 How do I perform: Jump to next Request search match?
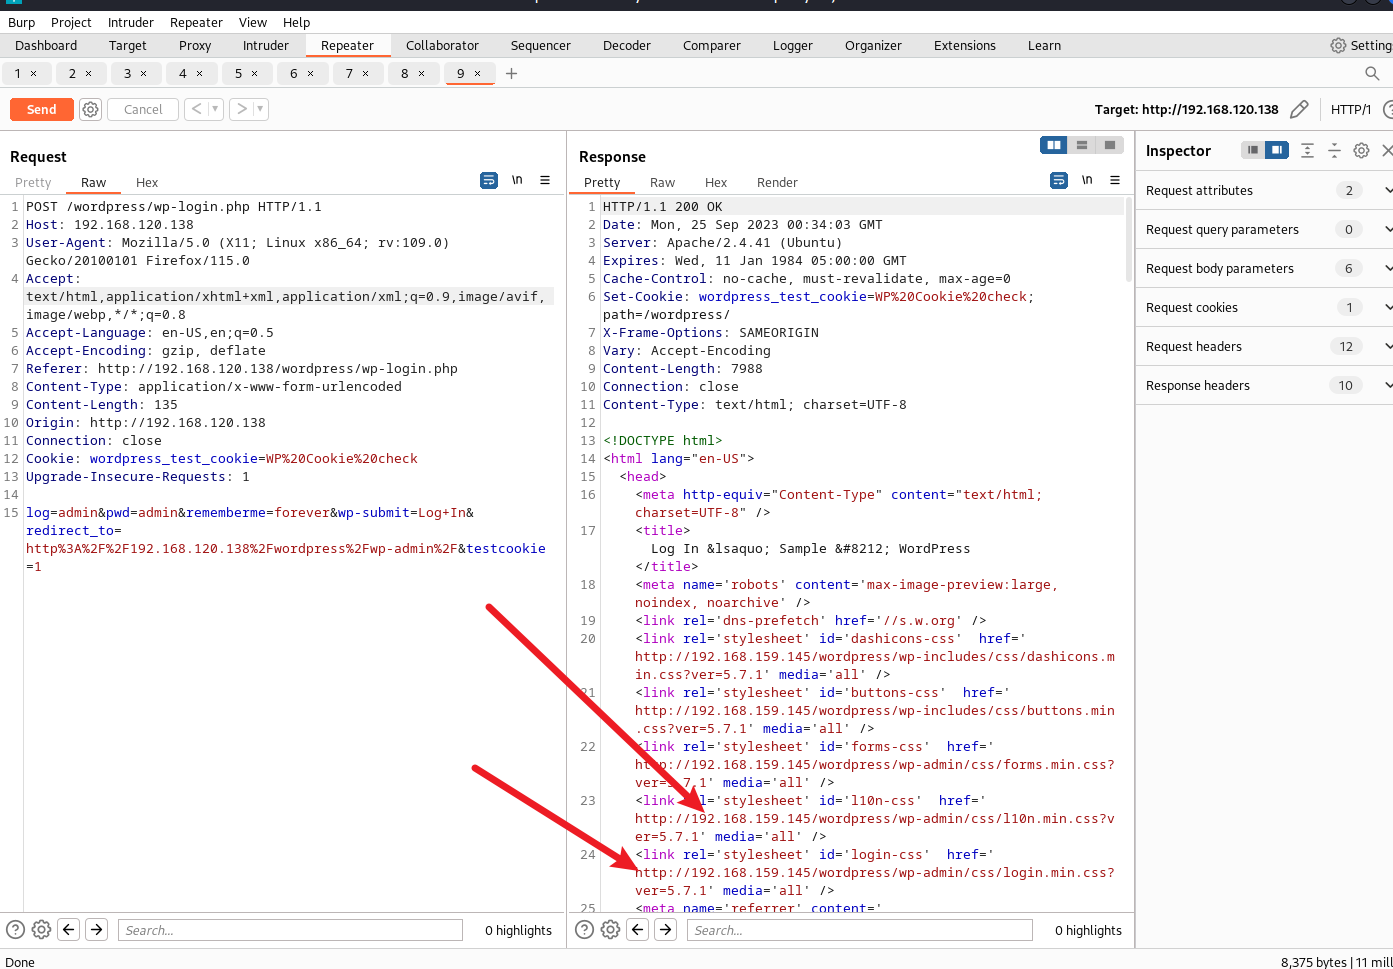(97, 929)
